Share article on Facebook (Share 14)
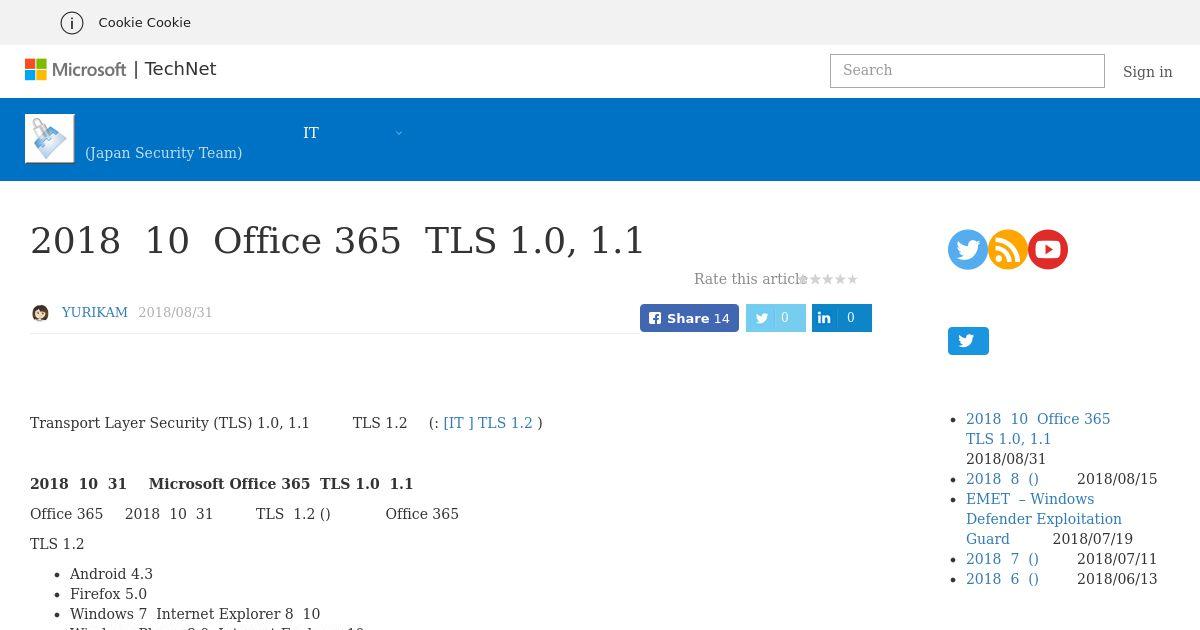This screenshot has width=1200, height=630. [689, 318]
